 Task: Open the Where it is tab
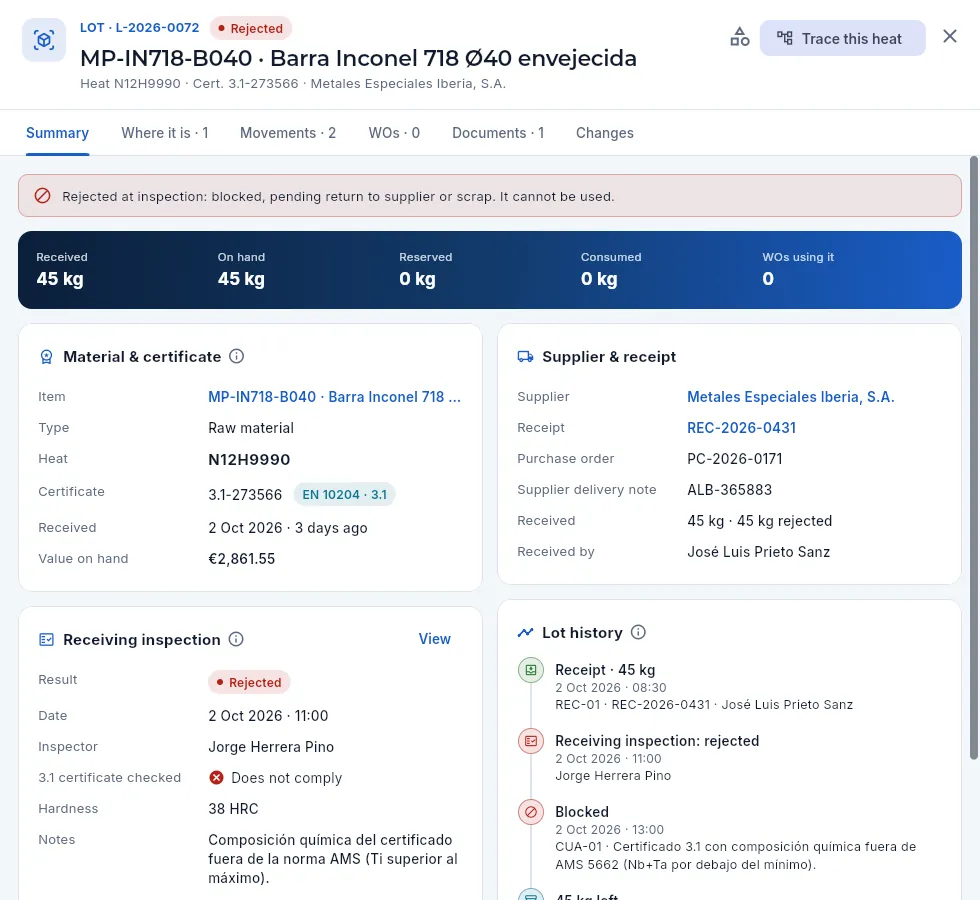[165, 133]
